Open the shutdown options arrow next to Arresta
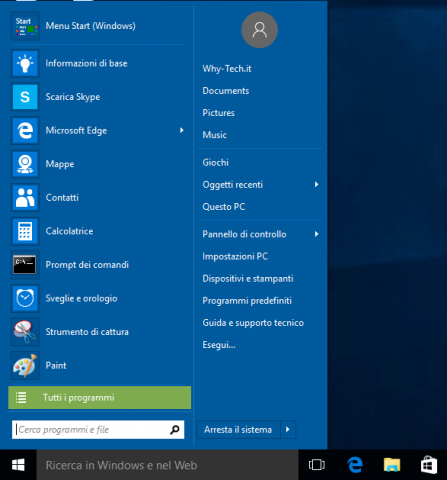The height and width of the screenshot is (480, 447). tap(288, 430)
